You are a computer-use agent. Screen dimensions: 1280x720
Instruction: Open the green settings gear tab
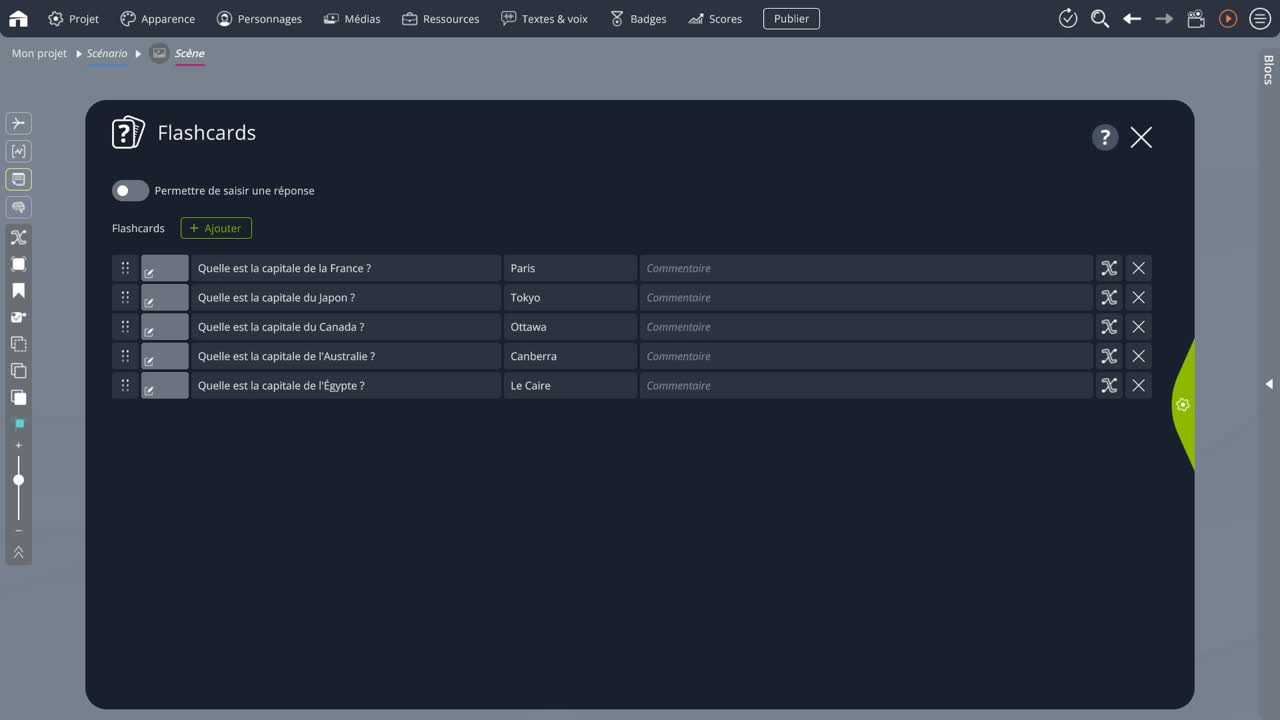[x=1183, y=405]
